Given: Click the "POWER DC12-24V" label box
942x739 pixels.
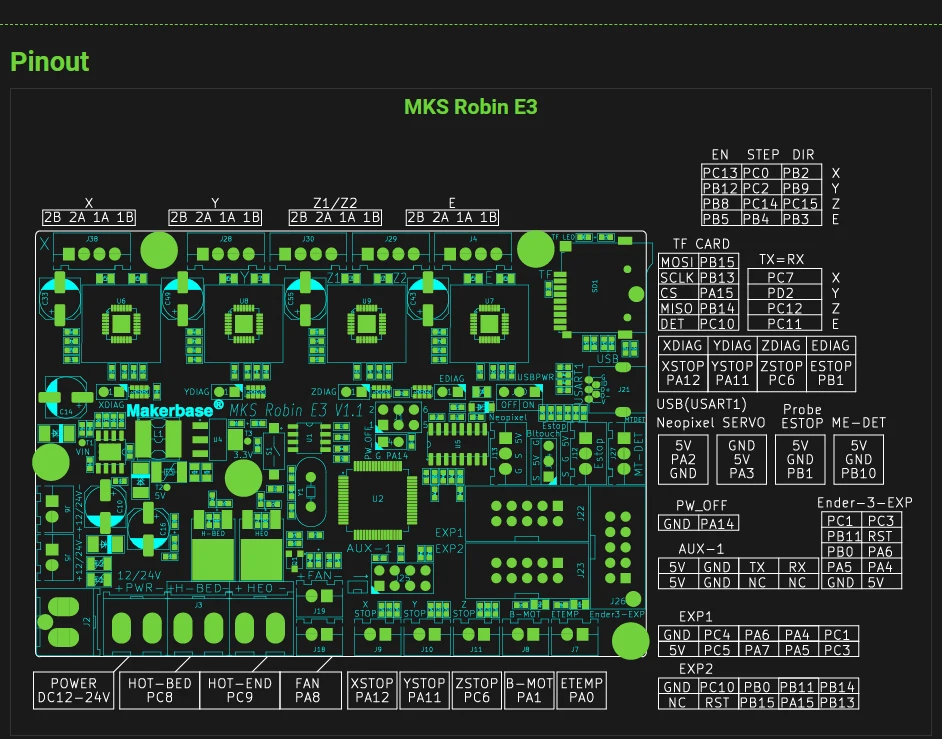Looking at the screenshot, I should click(74, 690).
